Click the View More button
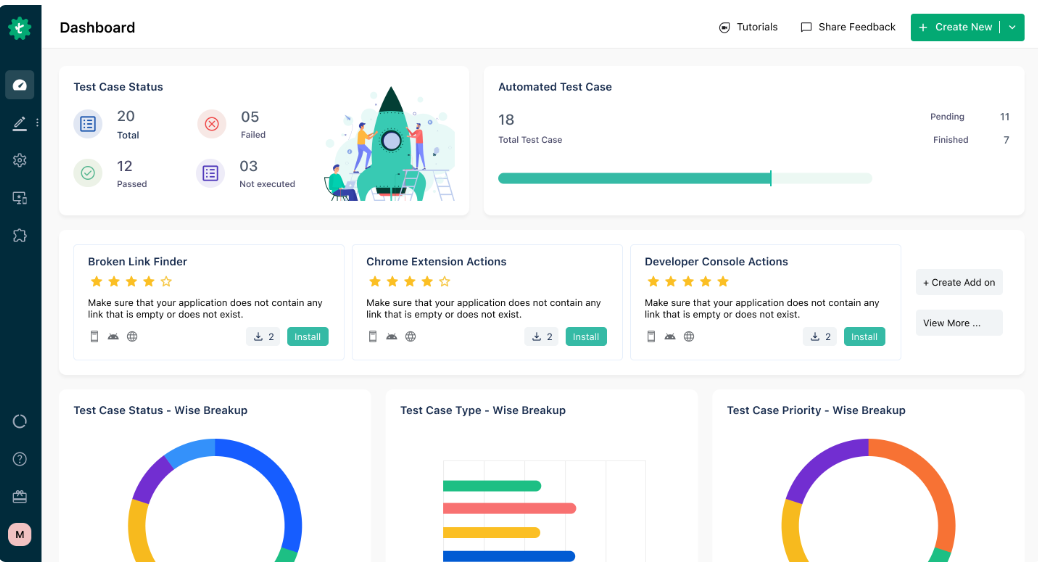 coord(959,323)
